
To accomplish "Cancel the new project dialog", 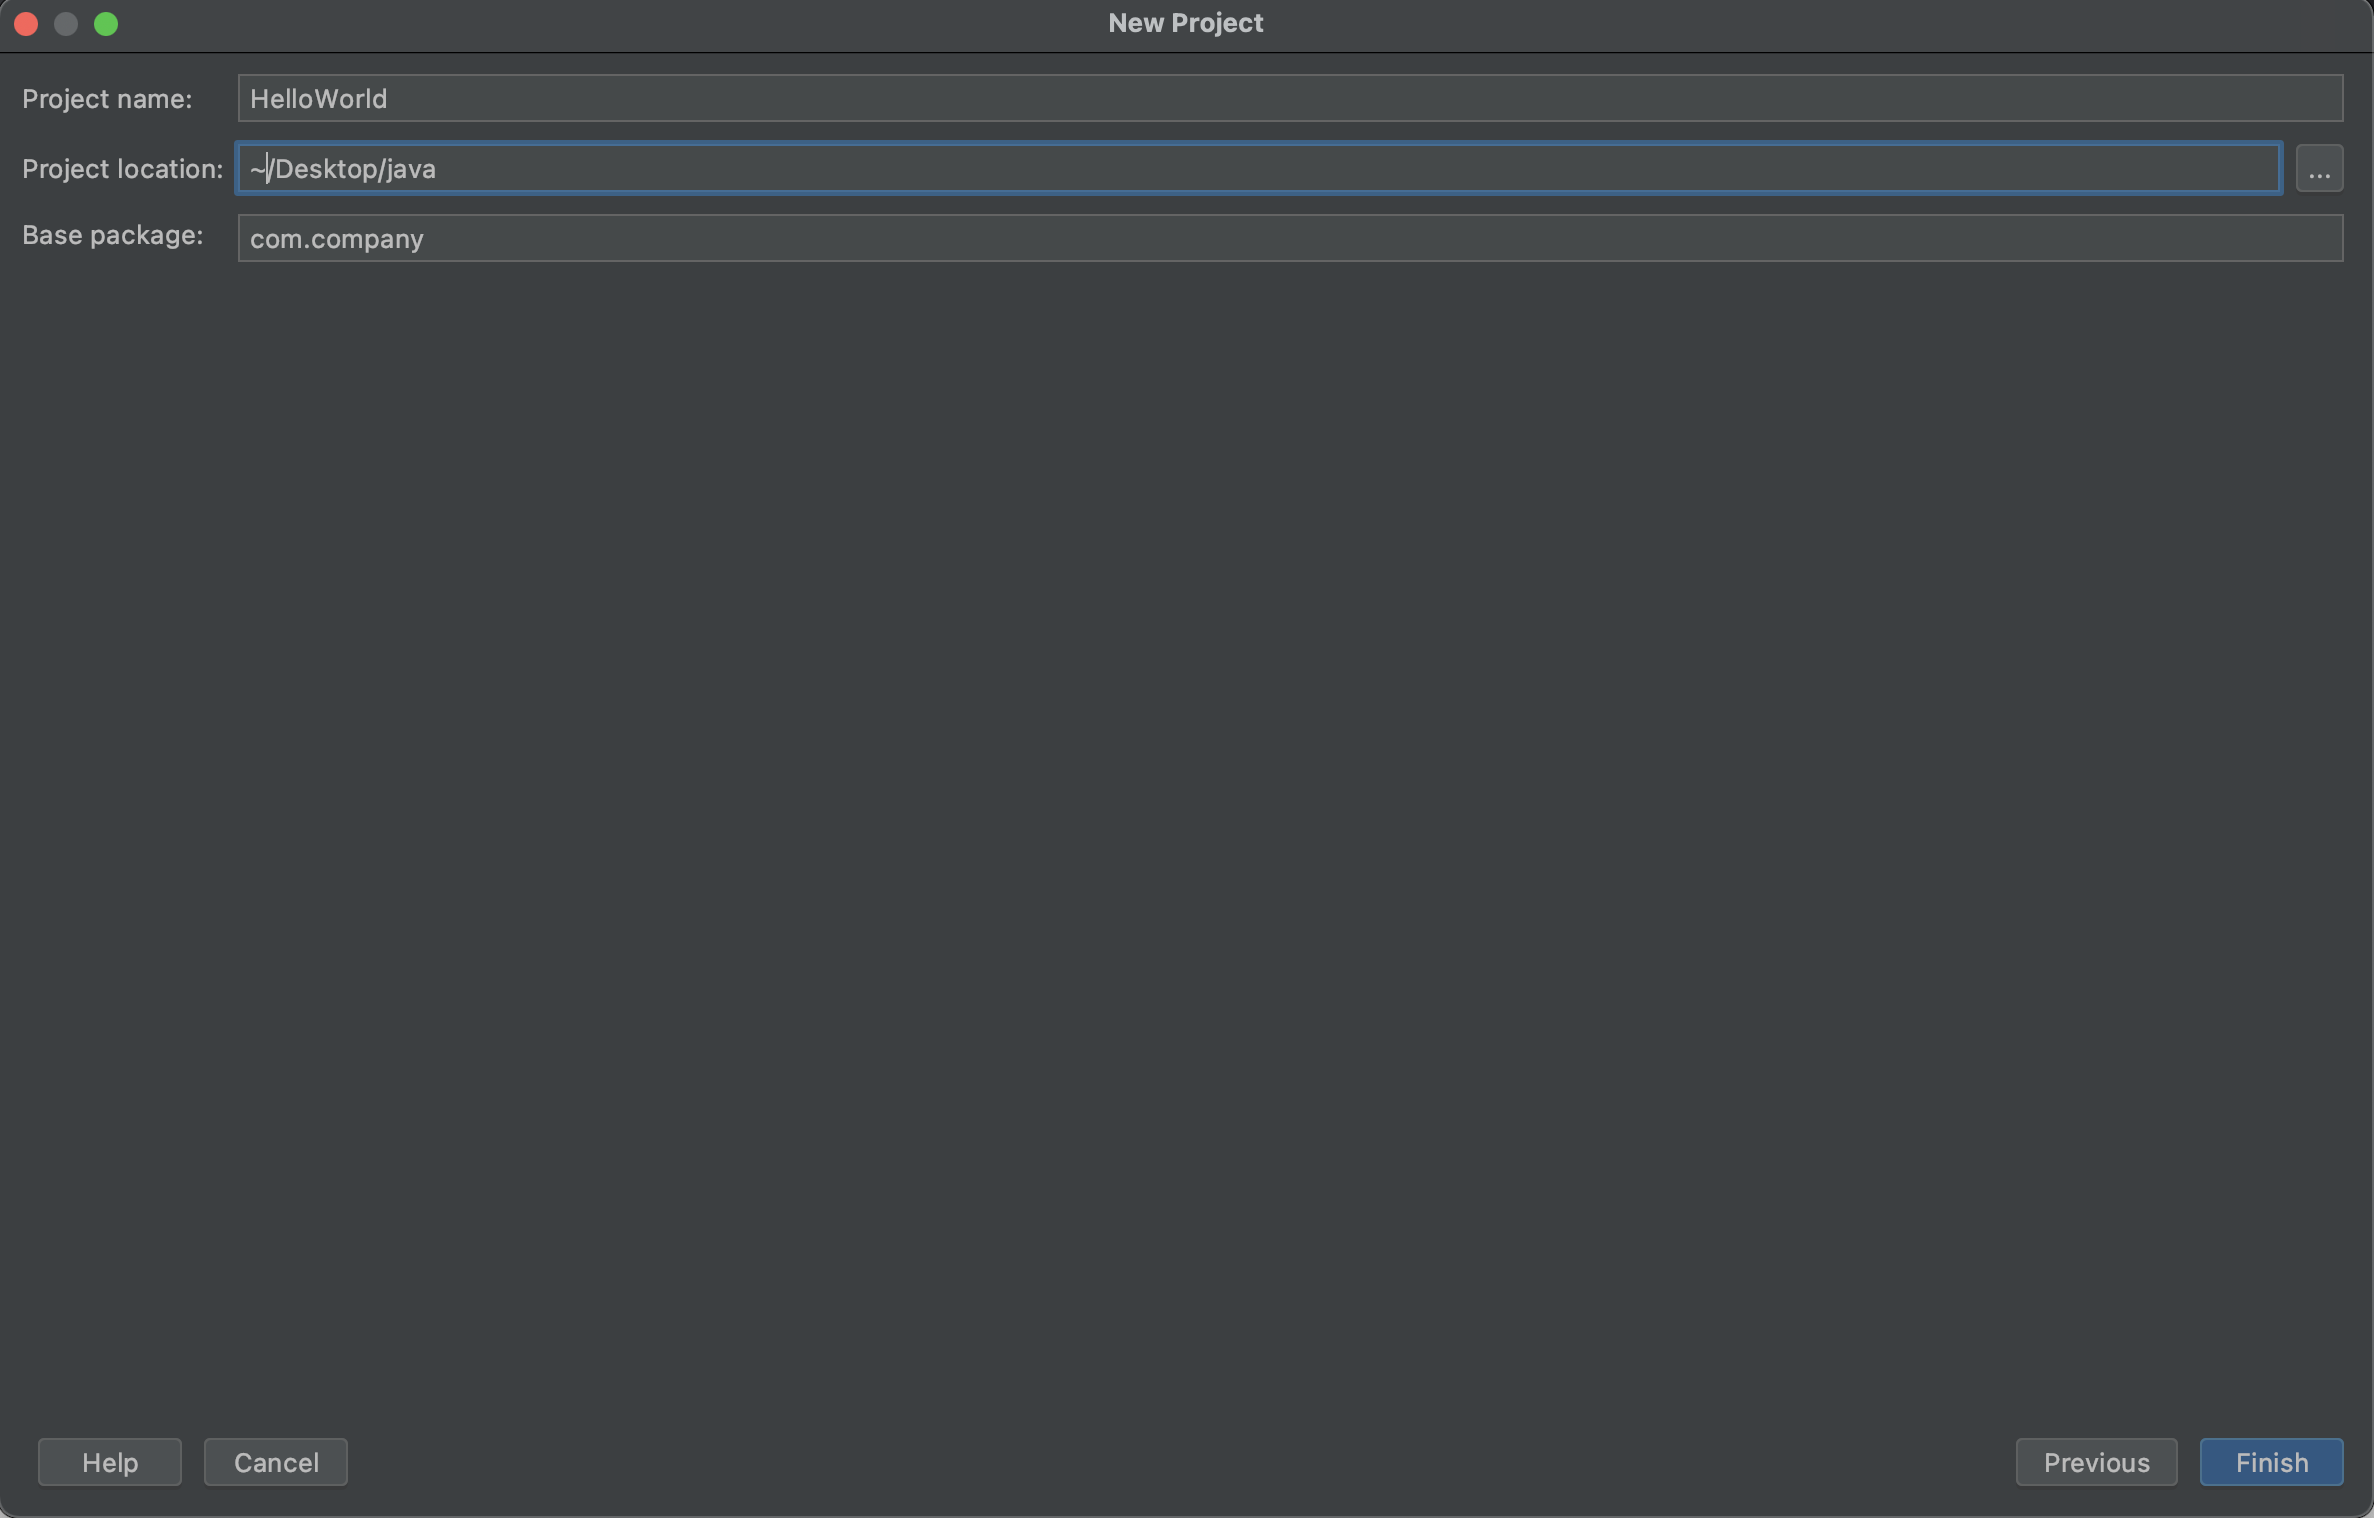I will (x=276, y=1462).
